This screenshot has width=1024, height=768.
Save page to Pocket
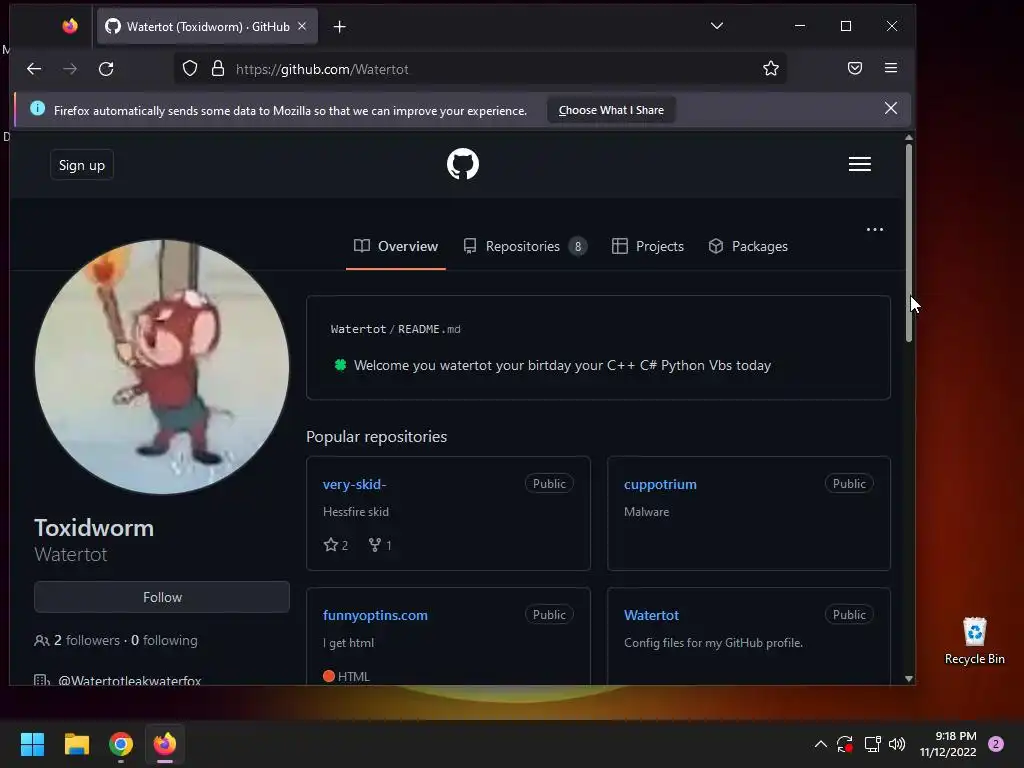(854, 69)
